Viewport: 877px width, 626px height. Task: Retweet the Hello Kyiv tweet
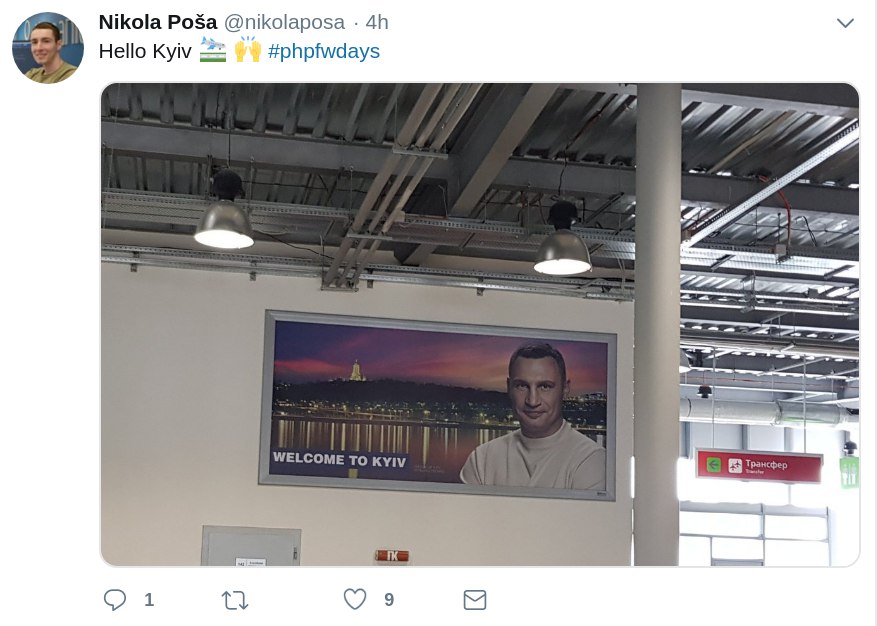235,600
